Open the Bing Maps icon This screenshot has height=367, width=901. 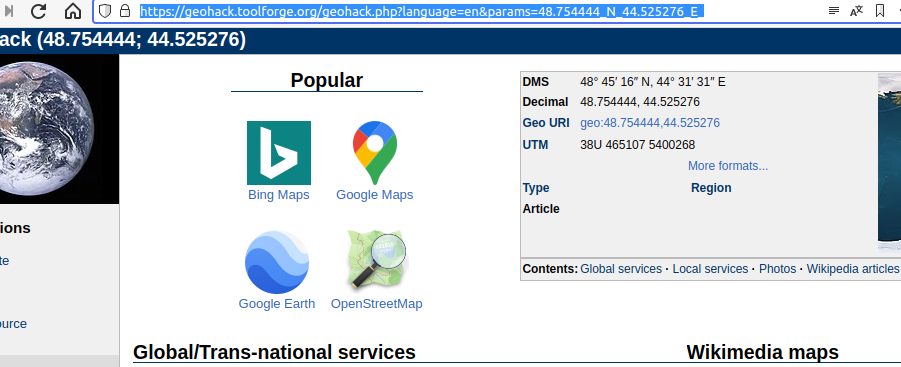[279, 153]
